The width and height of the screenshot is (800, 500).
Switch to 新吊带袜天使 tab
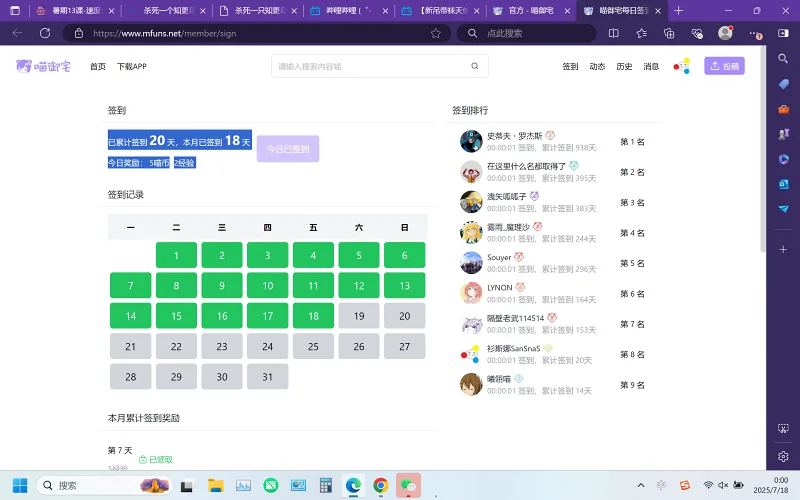tap(440, 10)
